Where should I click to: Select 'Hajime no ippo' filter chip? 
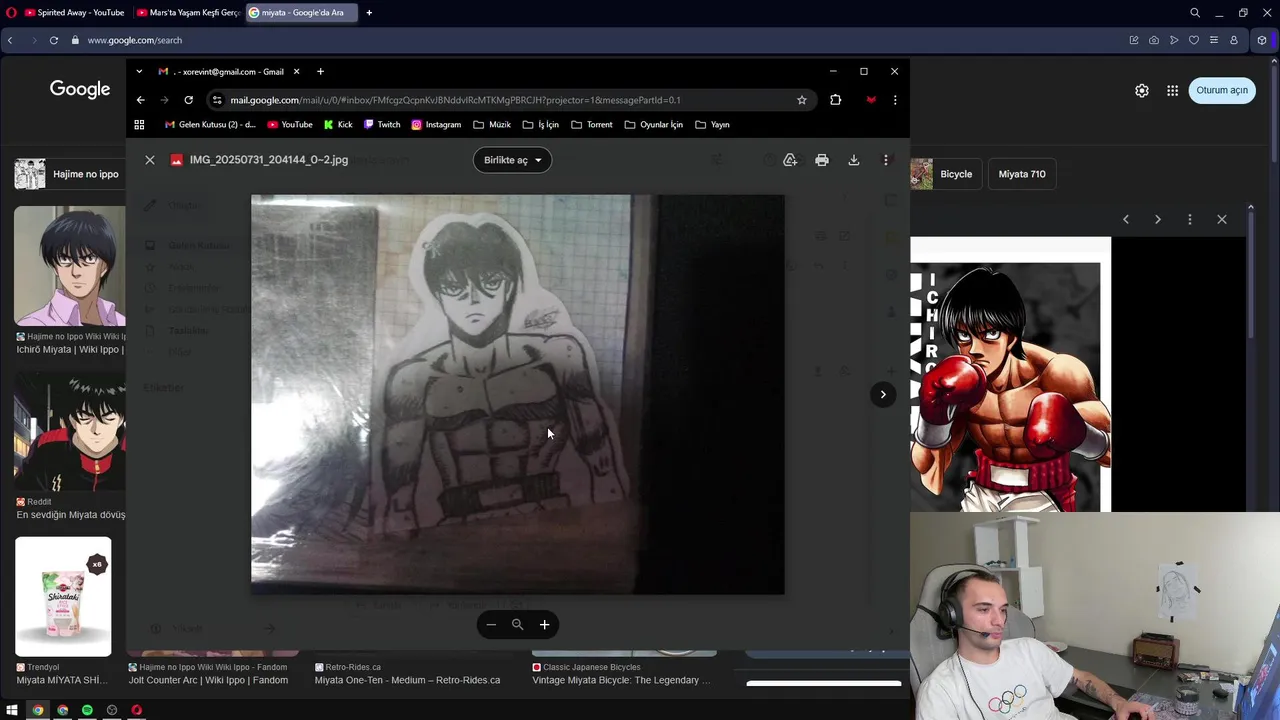tap(70, 174)
